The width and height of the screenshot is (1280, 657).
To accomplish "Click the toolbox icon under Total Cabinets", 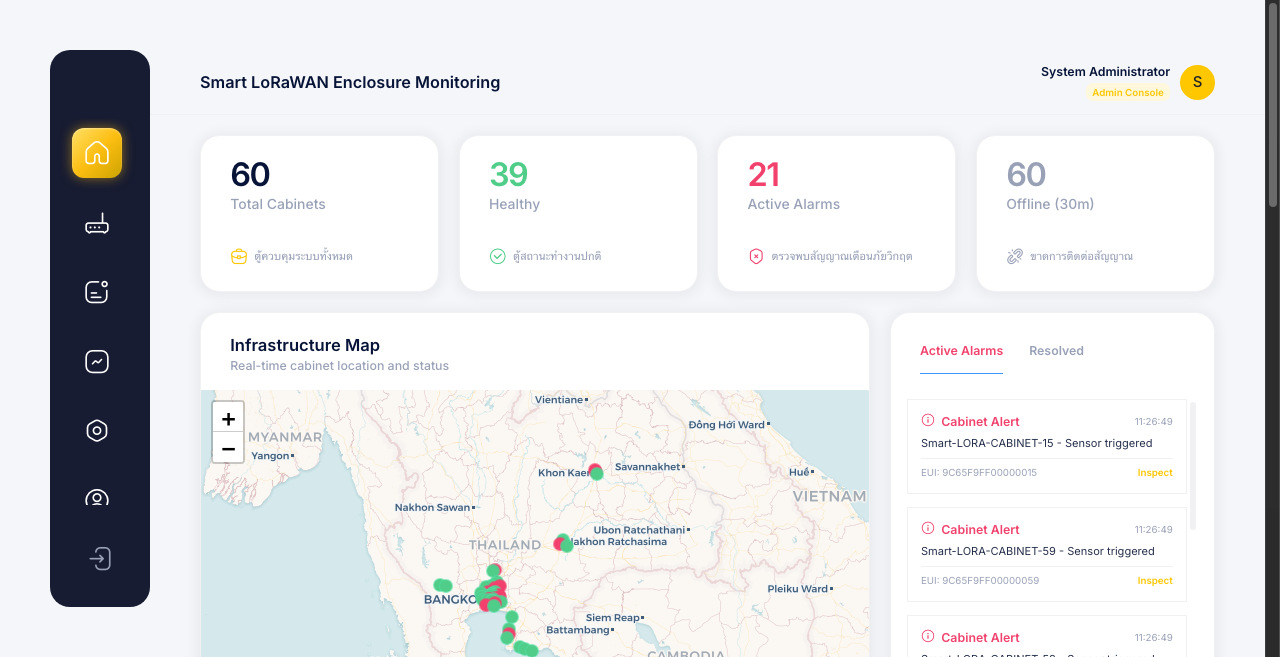I will pyautogui.click(x=238, y=256).
